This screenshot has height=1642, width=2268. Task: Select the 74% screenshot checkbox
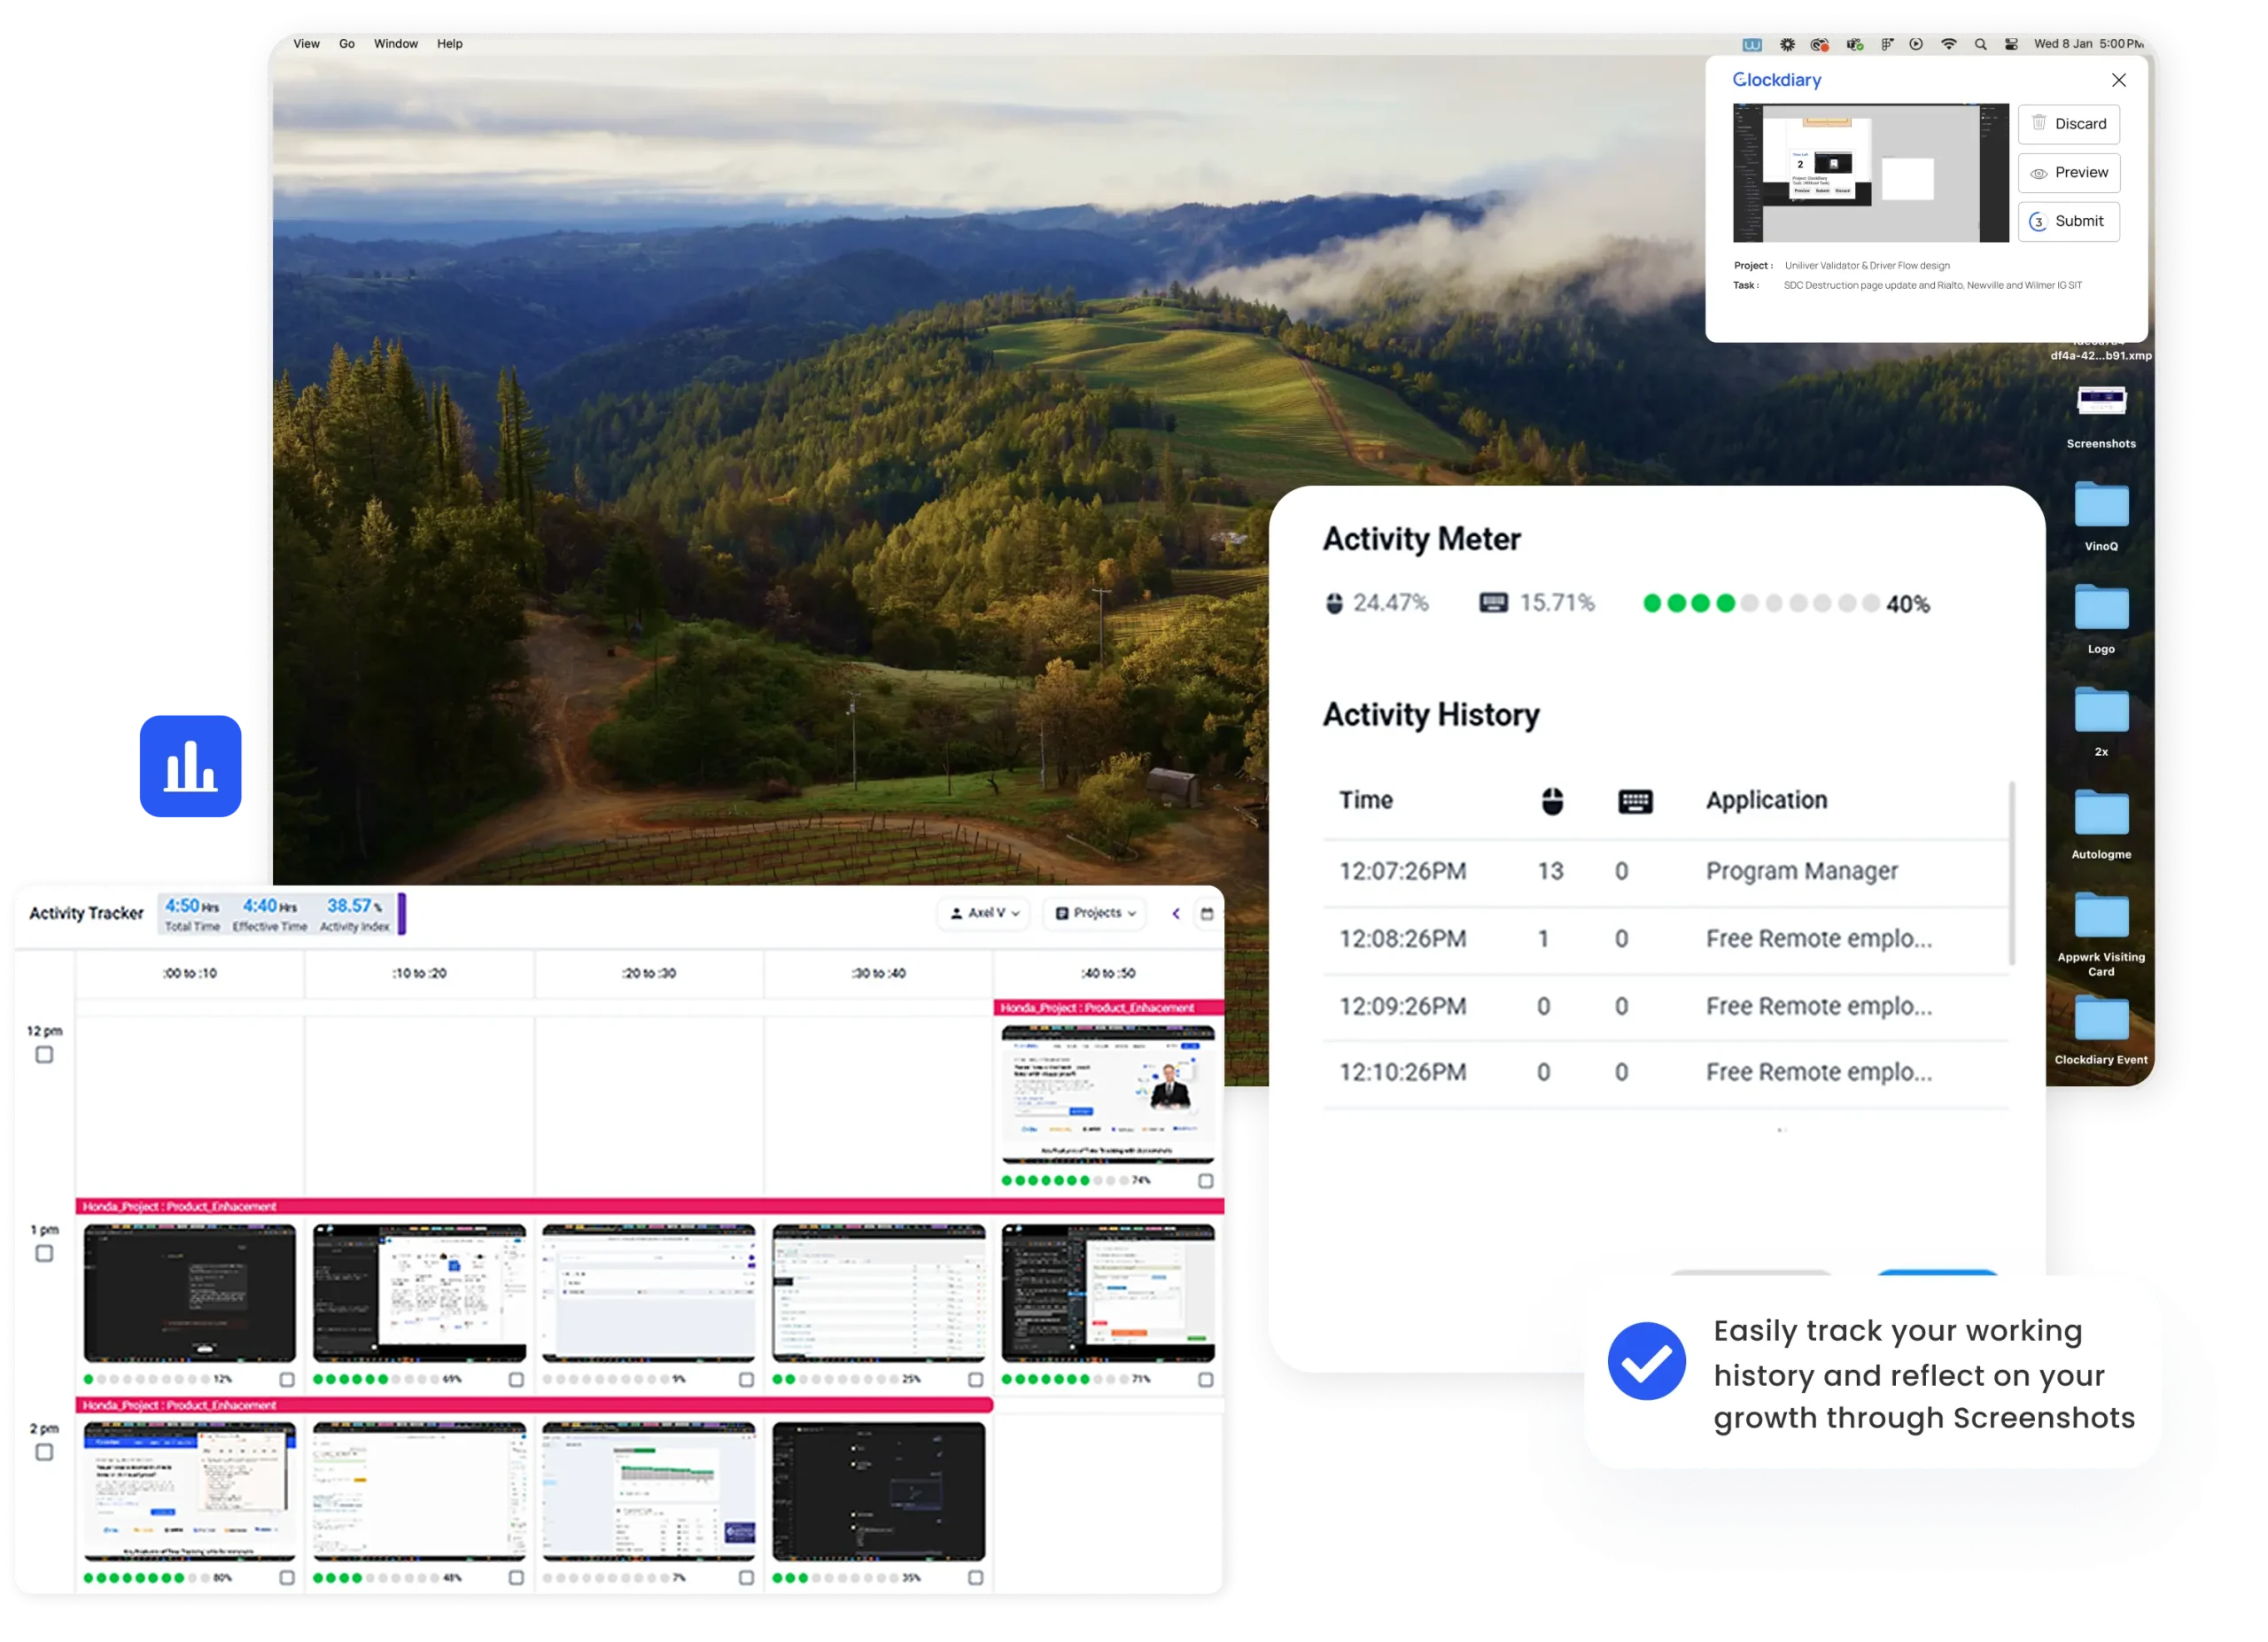coord(1205,1180)
